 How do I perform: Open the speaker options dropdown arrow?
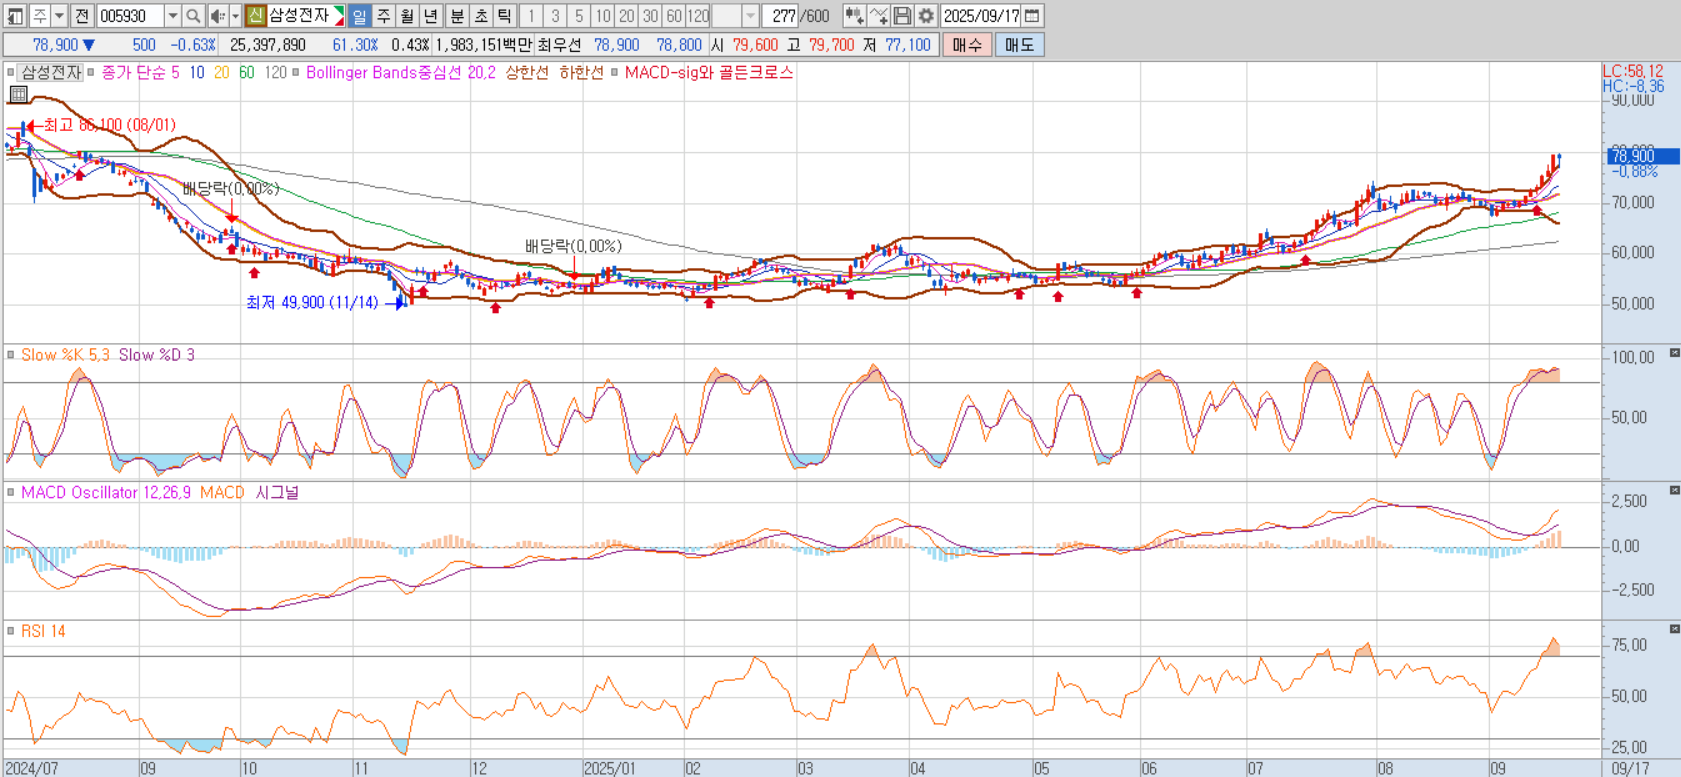(235, 16)
